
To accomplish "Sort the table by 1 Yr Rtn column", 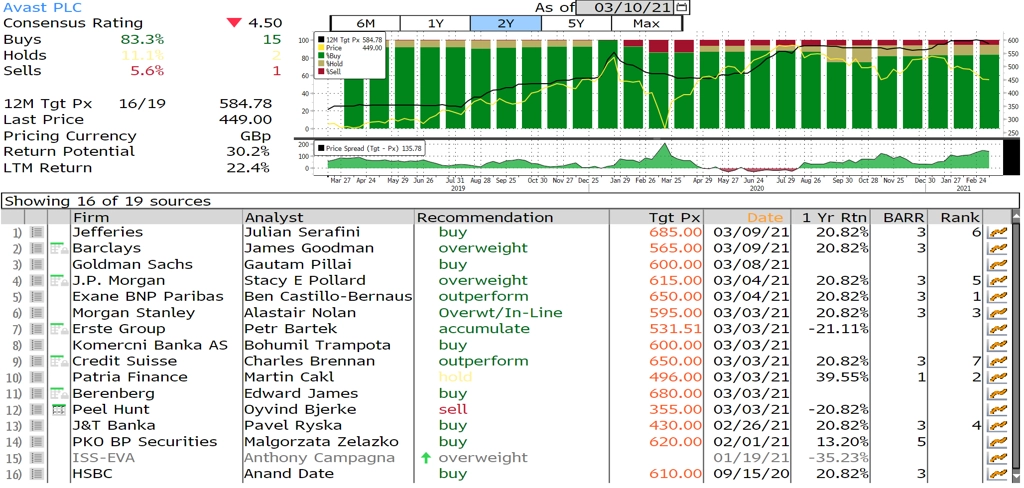I will coord(832,217).
